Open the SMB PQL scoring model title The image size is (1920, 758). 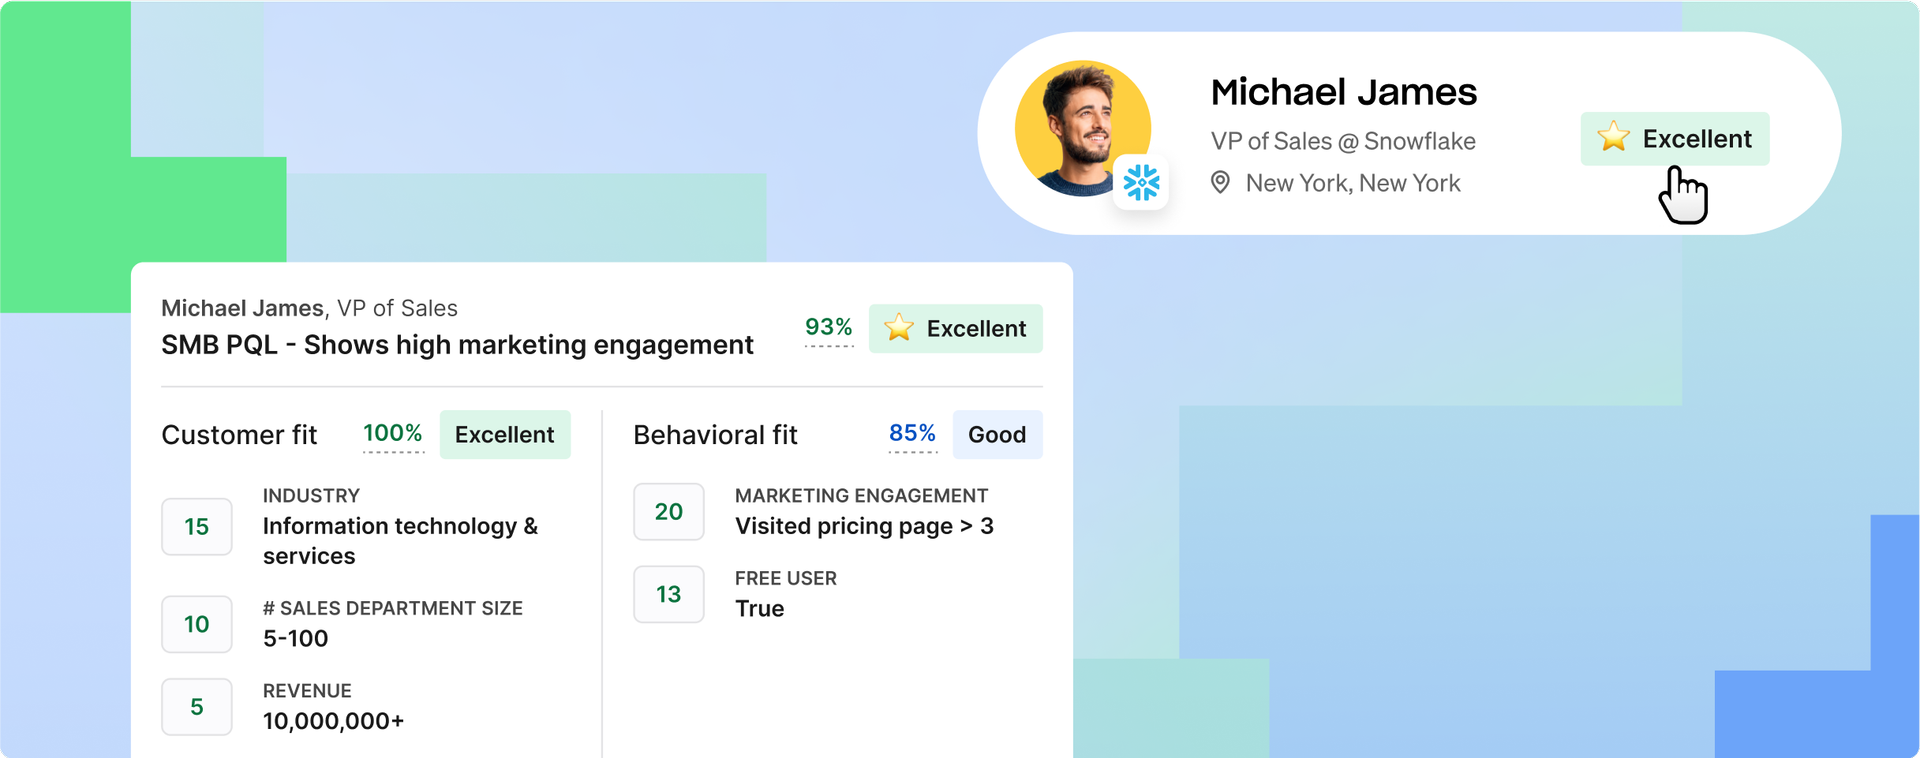(456, 344)
